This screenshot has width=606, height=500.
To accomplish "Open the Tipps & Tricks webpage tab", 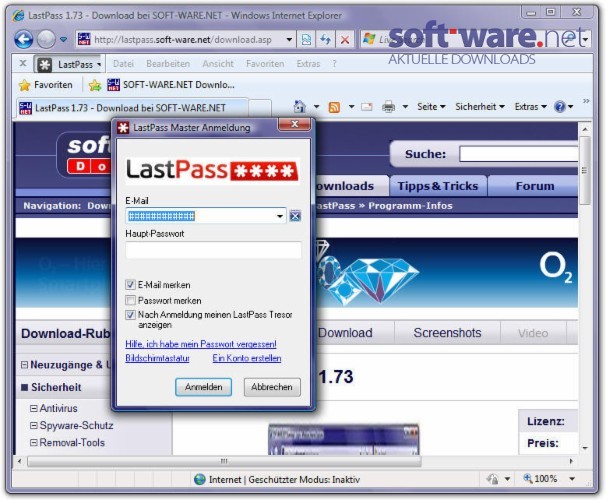I will coord(438,186).
